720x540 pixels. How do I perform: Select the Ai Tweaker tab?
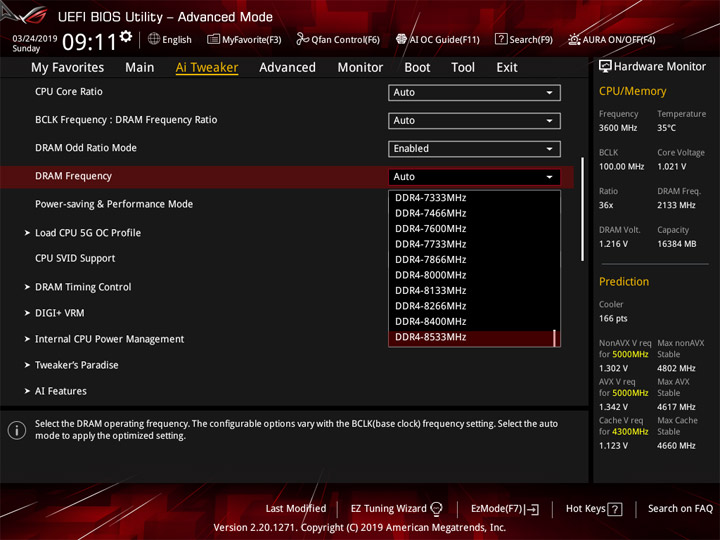[x=207, y=68]
